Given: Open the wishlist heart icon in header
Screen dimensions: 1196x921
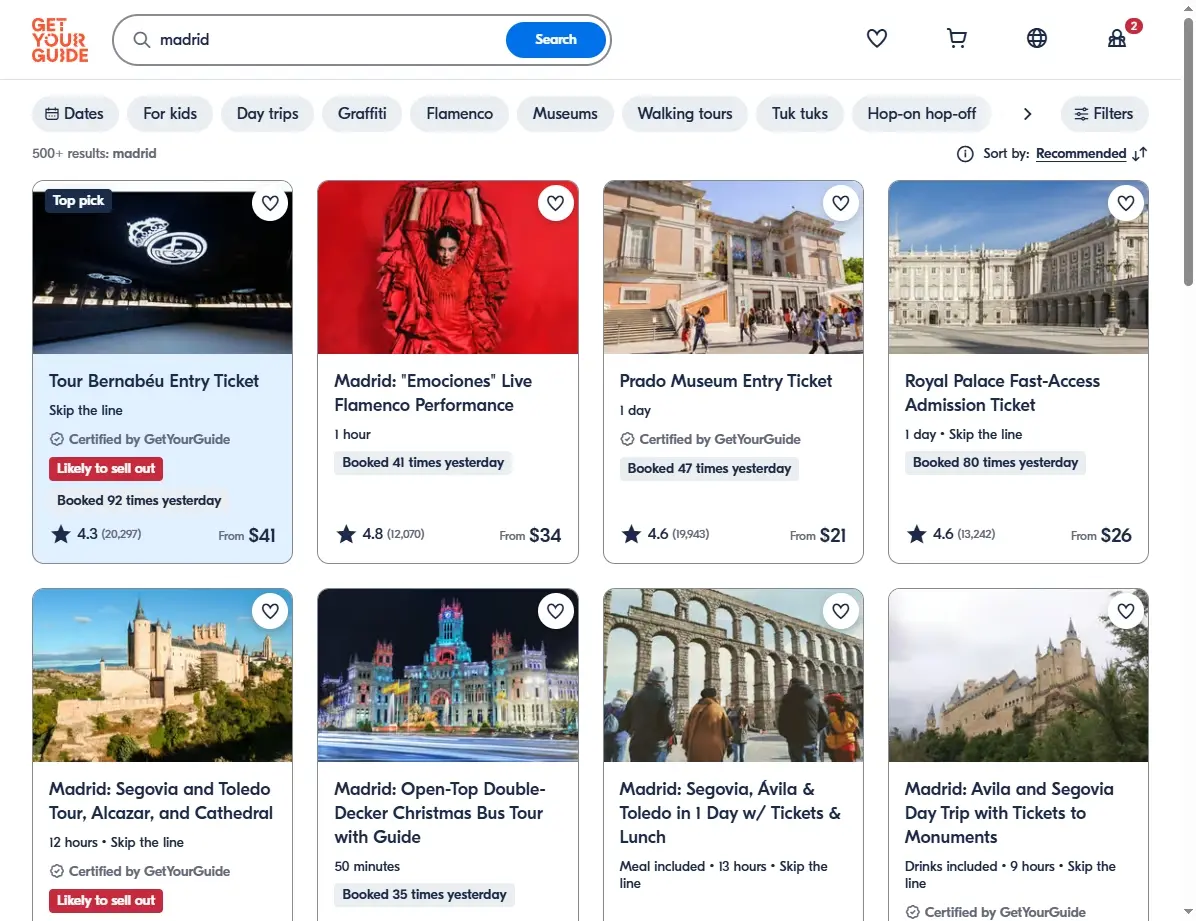Looking at the screenshot, I should (x=876, y=38).
